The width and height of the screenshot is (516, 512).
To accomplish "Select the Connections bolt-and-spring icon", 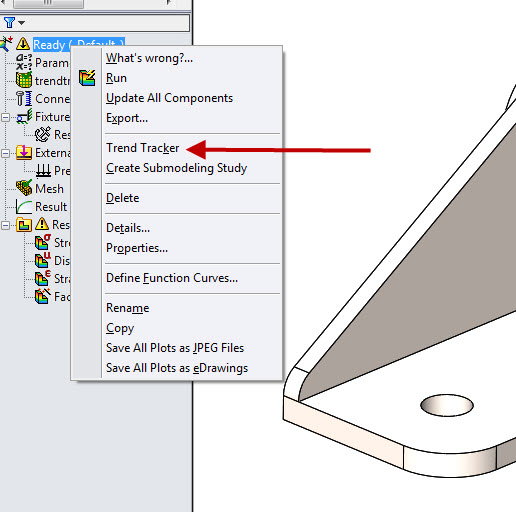I will pos(24,99).
